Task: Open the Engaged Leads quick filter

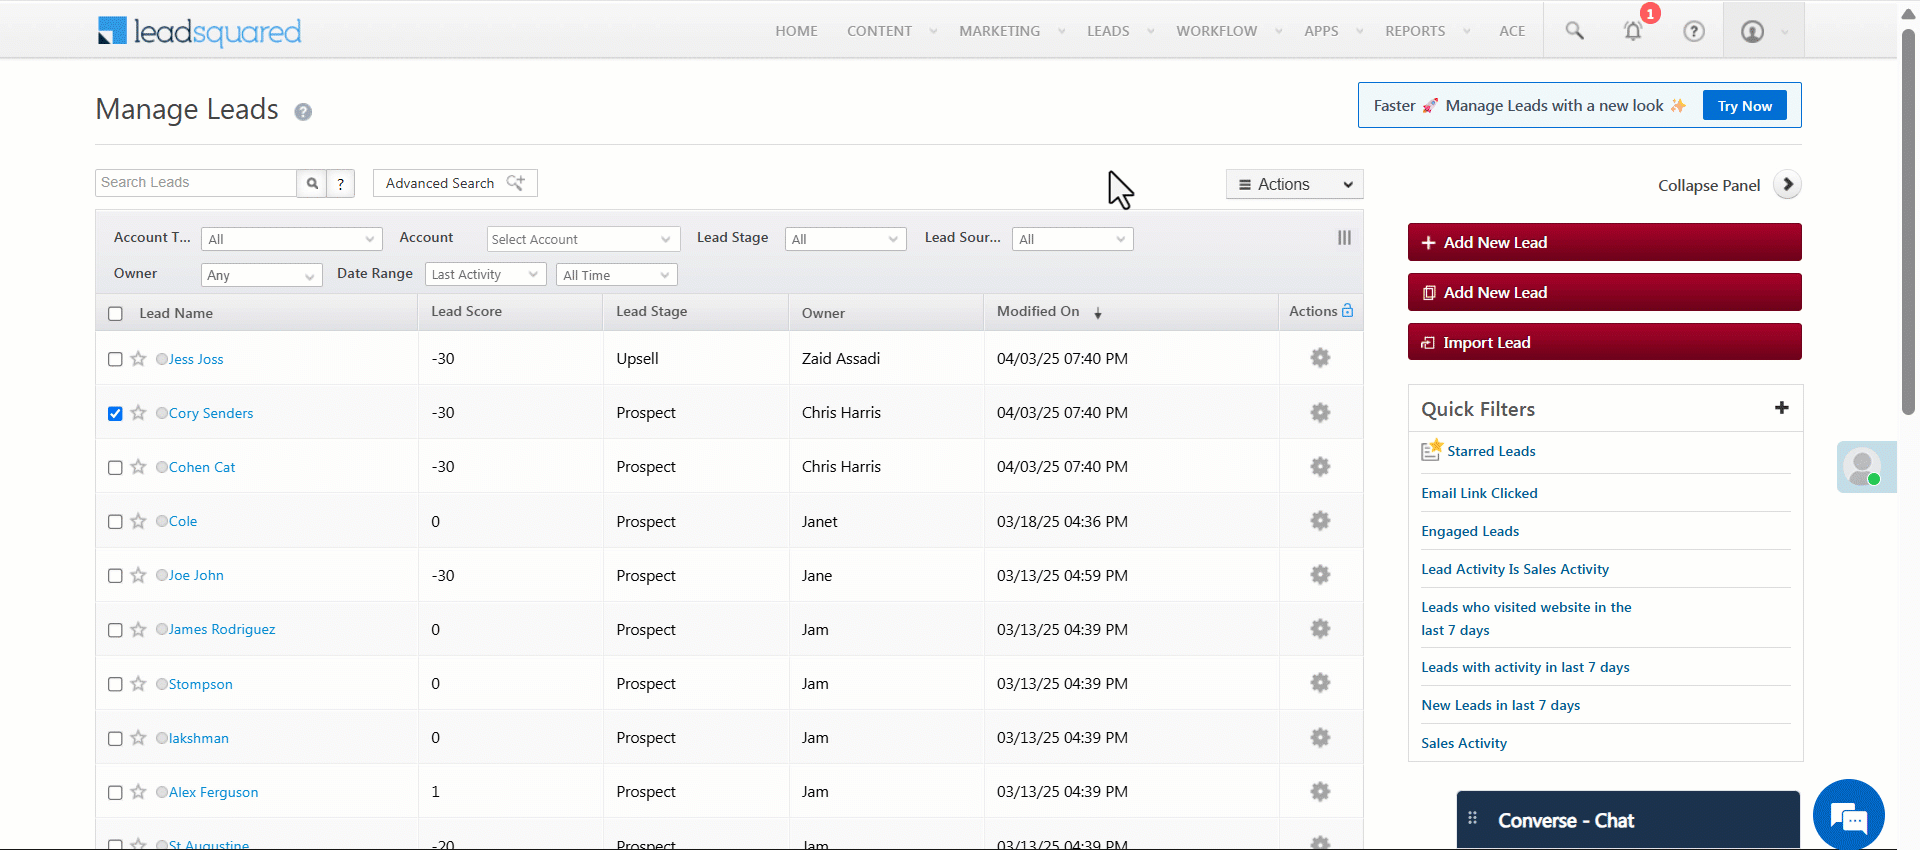Action: click(x=1470, y=532)
